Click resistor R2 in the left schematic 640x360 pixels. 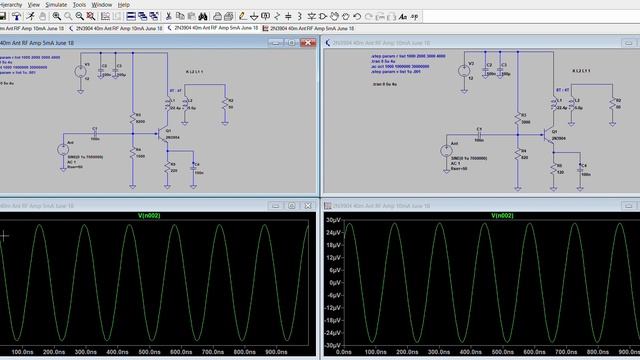click(225, 104)
